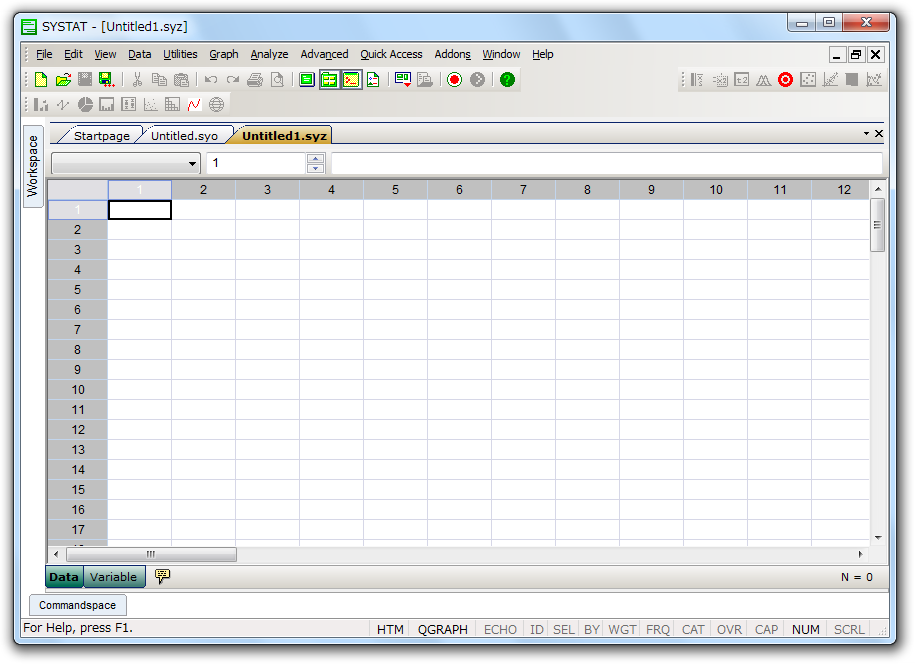915x664 pixels.
Task: Open the Data menu
Action: (139, 54)
